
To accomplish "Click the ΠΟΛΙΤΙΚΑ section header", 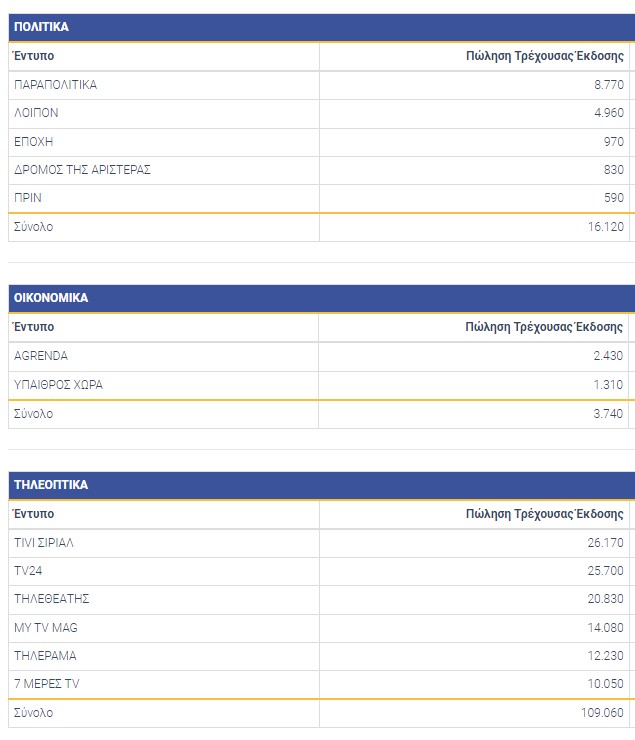I will click(x=42, y=27).
